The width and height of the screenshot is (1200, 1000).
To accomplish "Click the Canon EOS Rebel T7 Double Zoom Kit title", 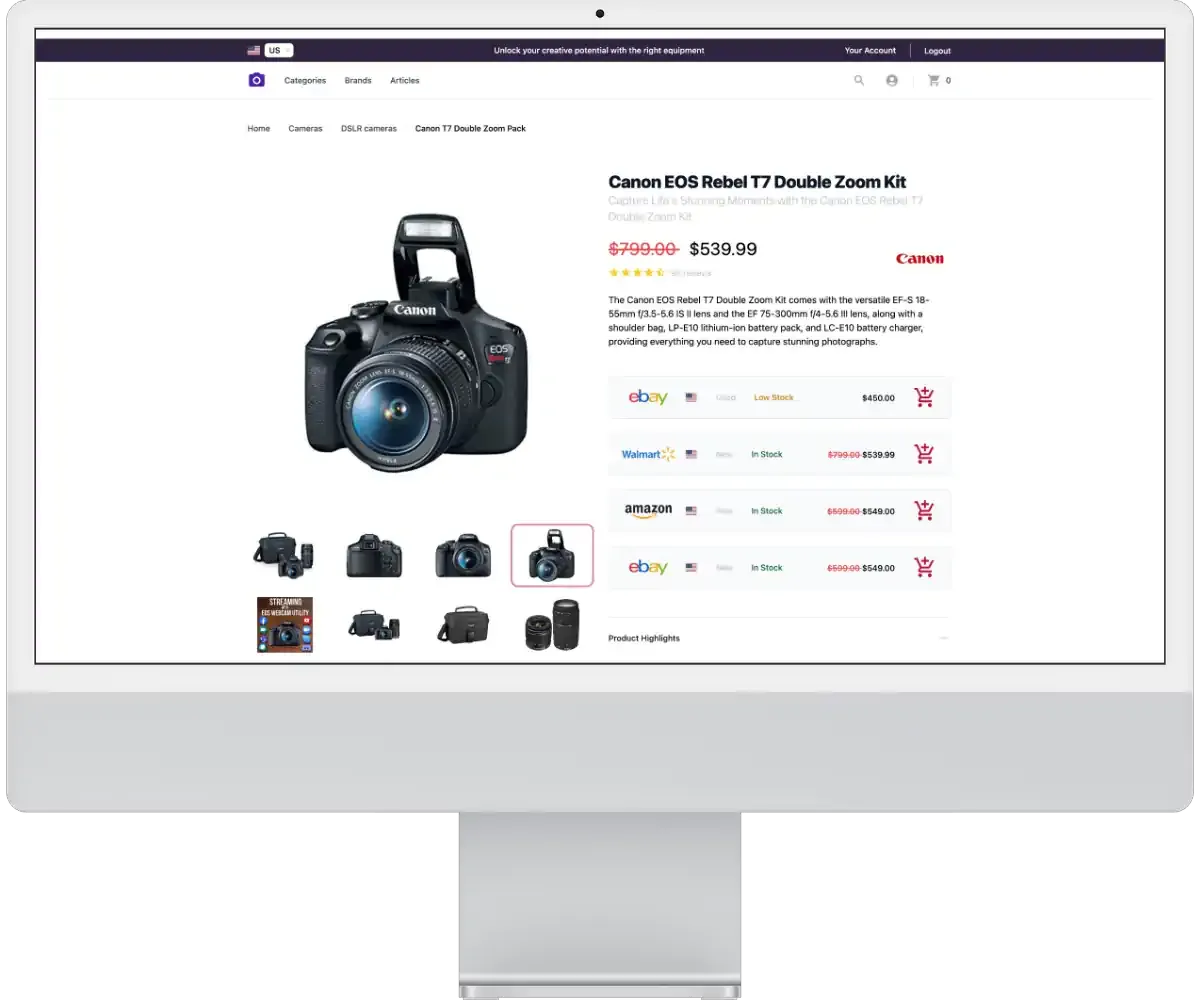I will click(758, 182).
